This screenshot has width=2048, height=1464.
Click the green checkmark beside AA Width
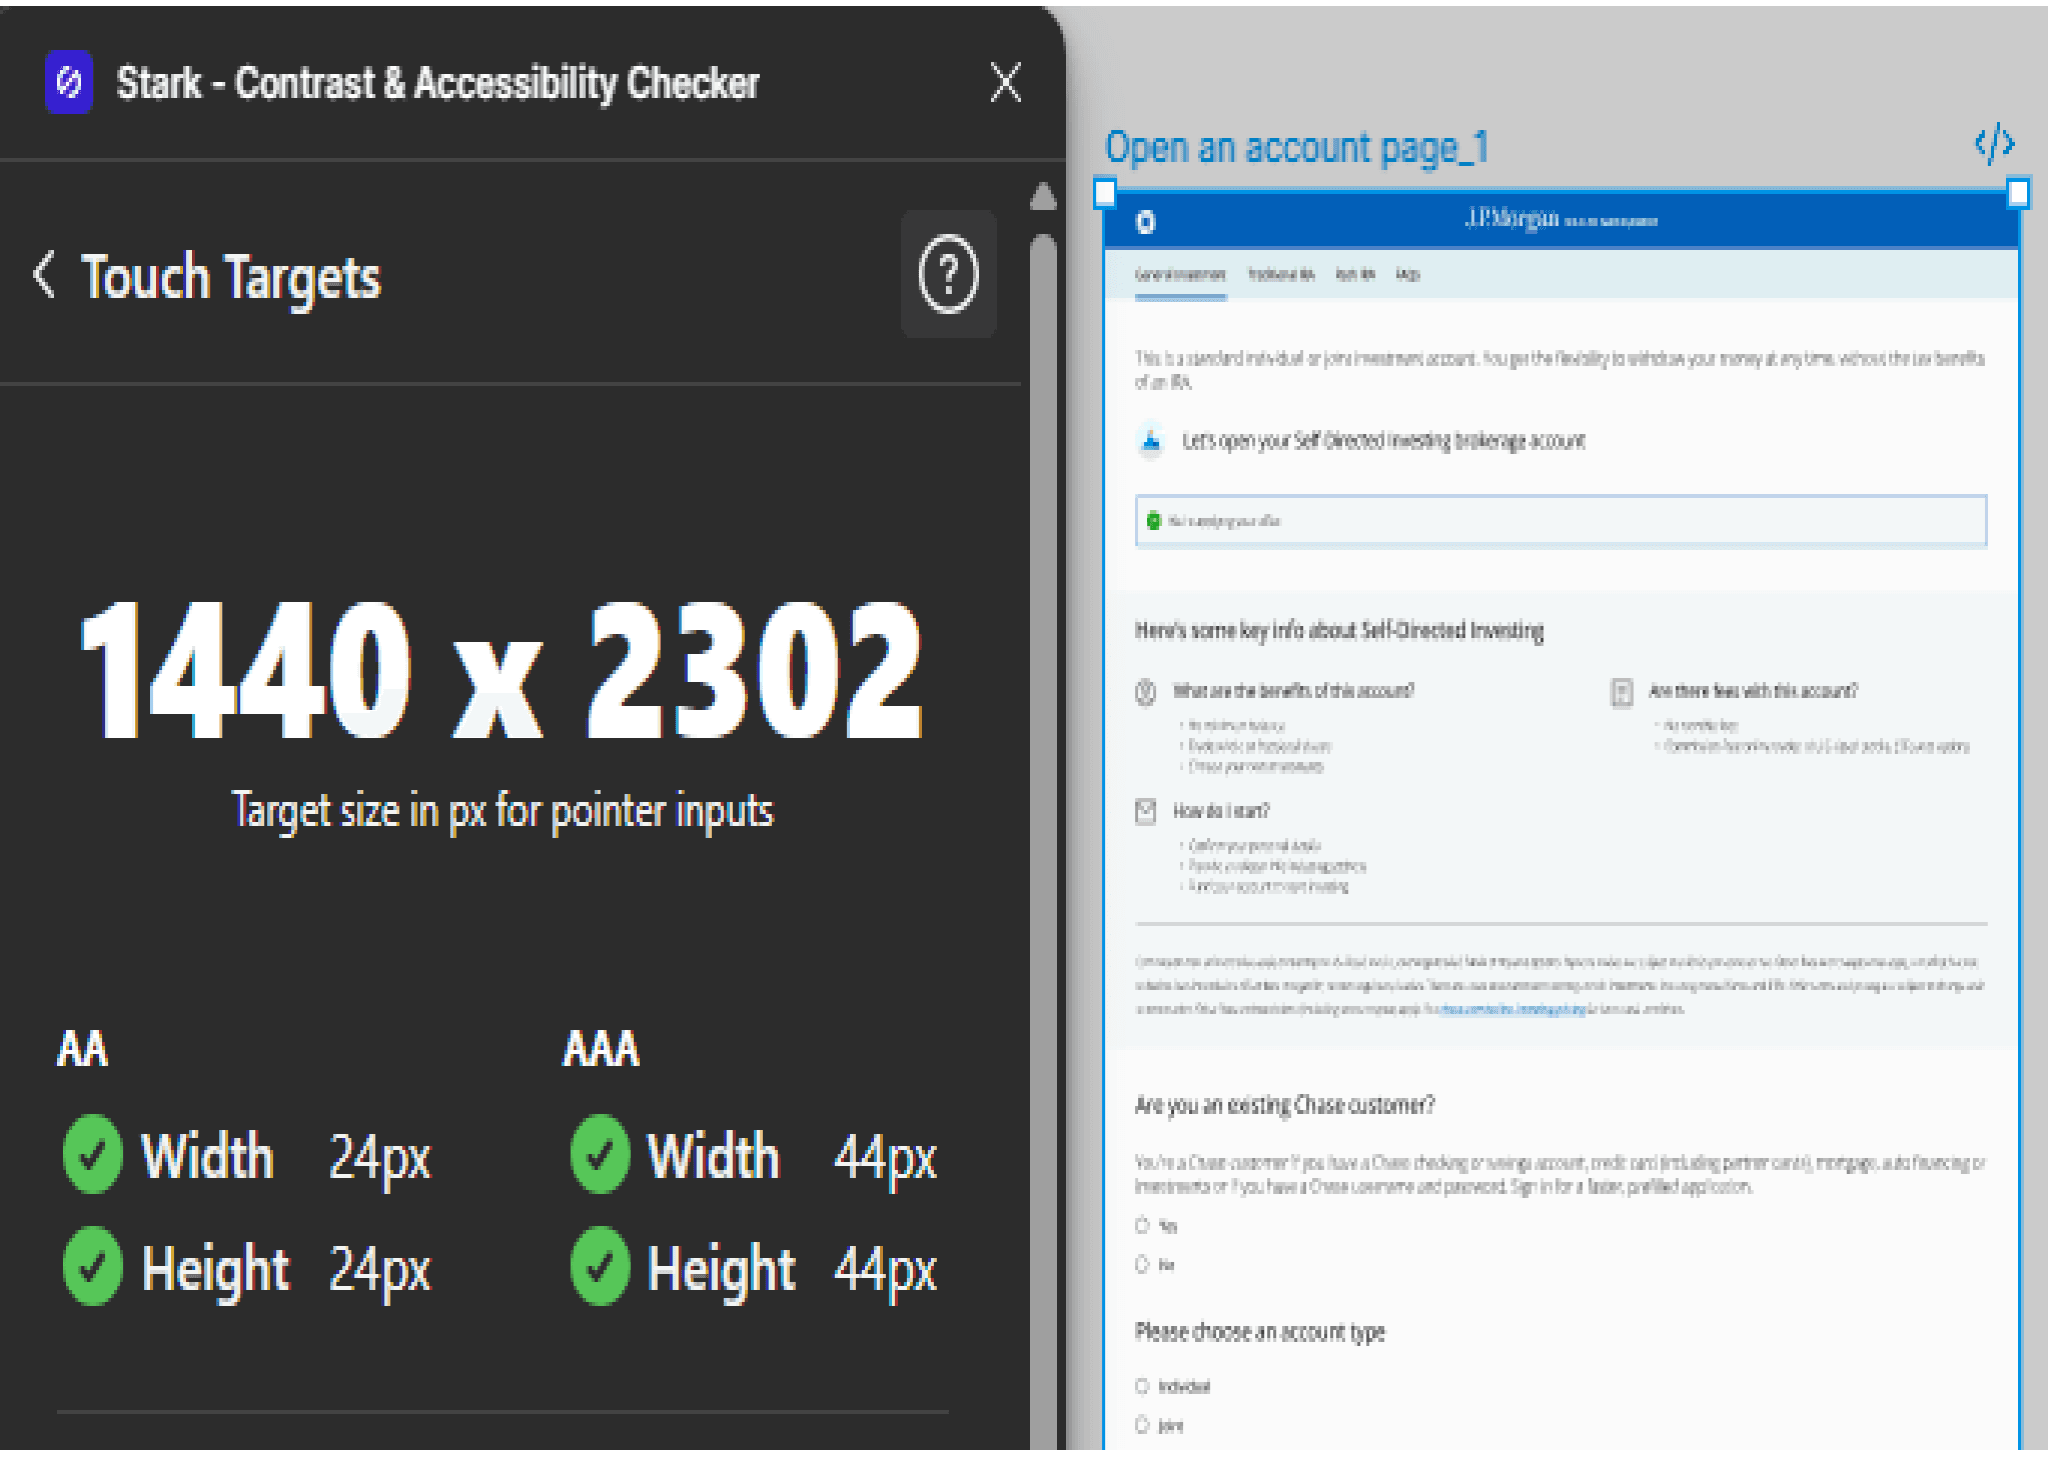(93, 1155)
